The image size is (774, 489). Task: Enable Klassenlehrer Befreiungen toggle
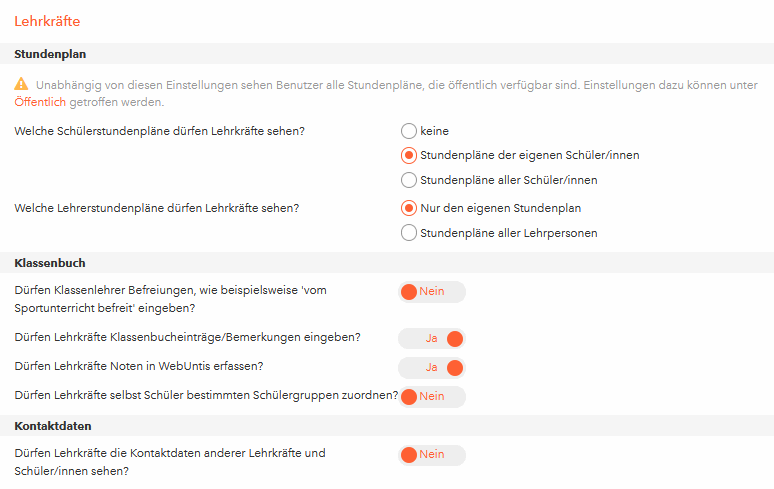pyautogui.click(x=432, y=292)
